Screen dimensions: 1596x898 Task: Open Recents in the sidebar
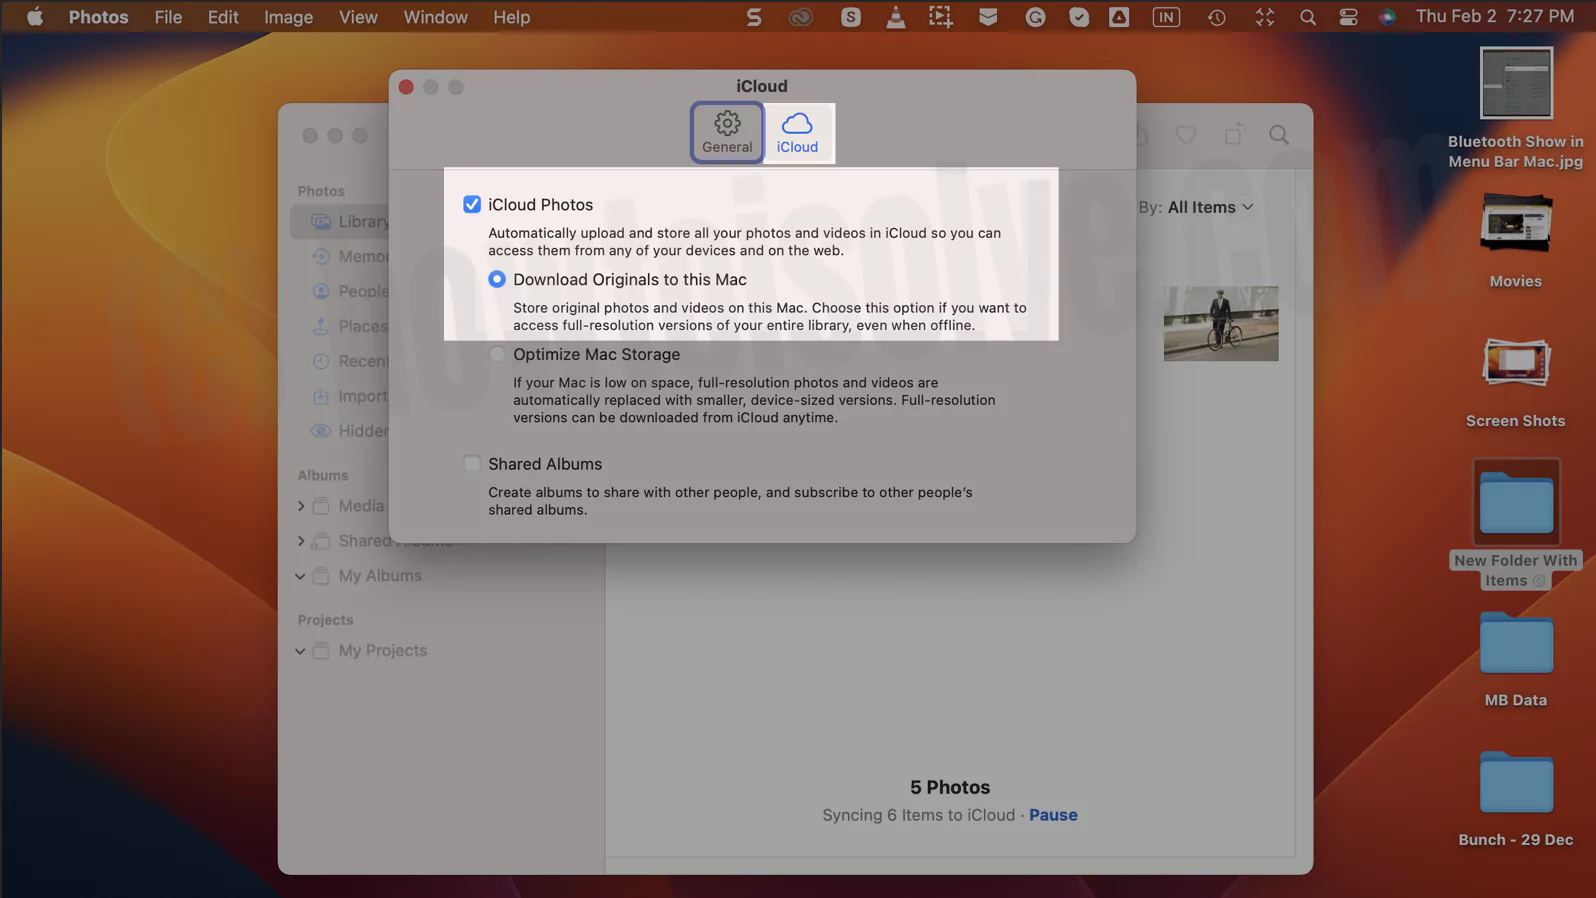pyautogui.click(x=350, y=361)
